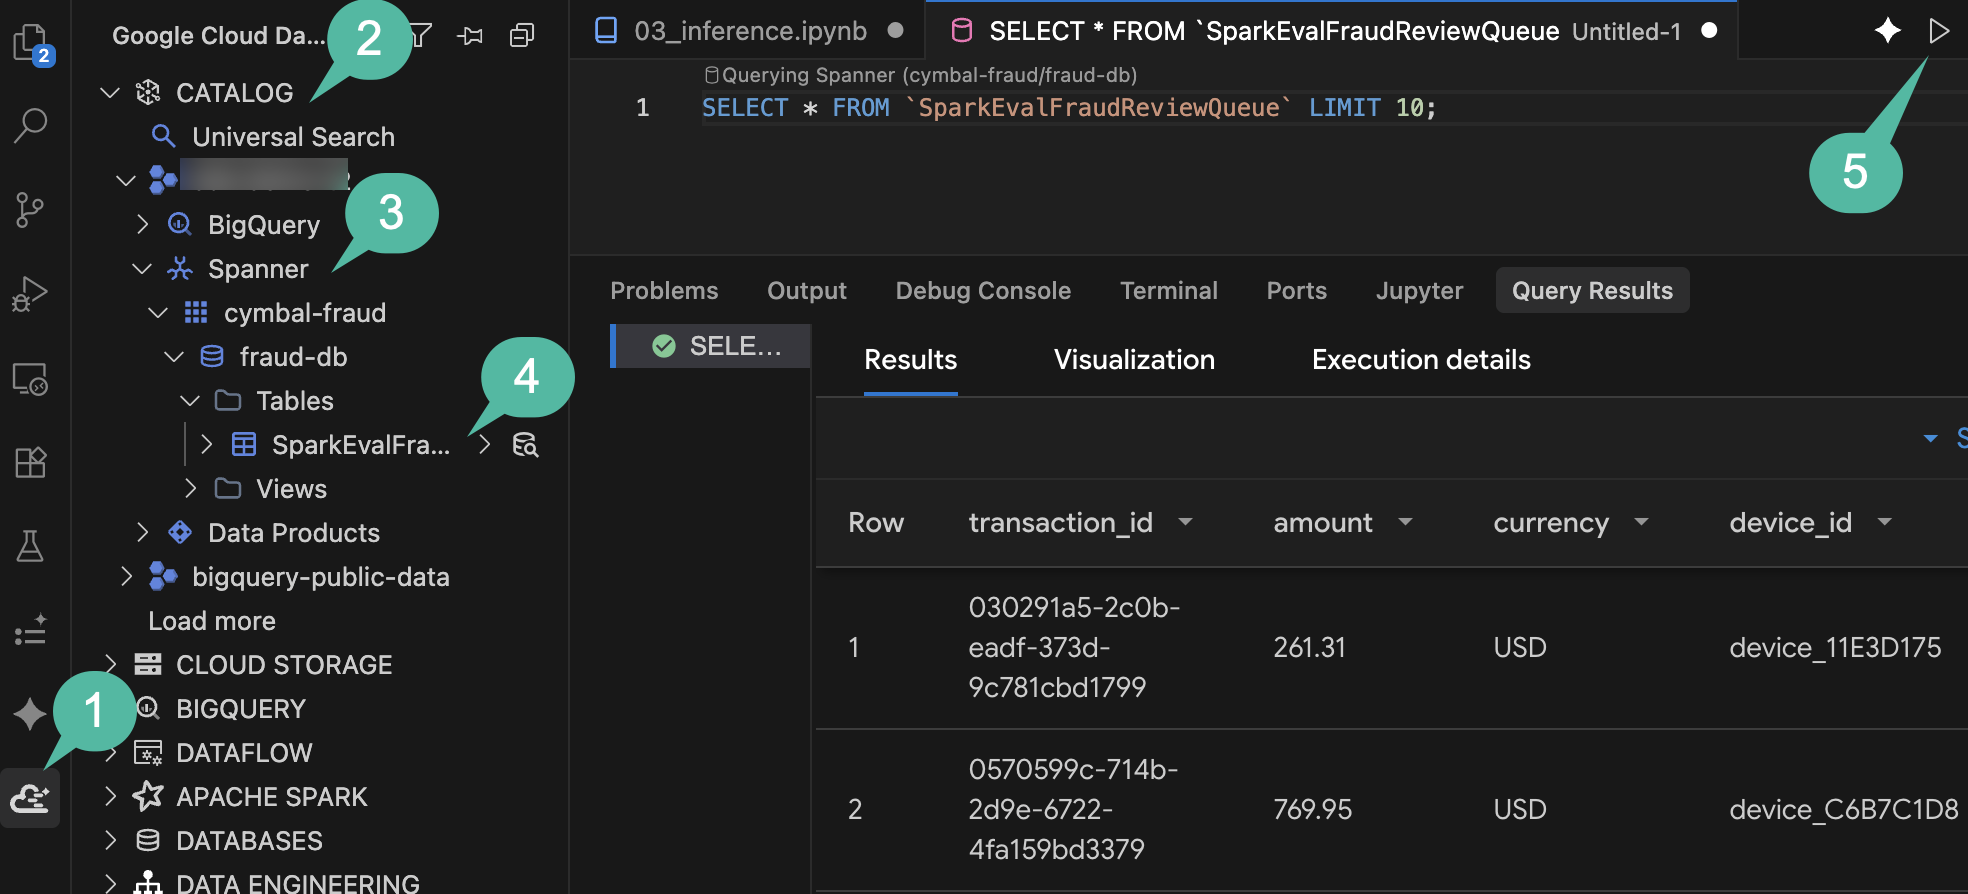The height and width of the screenshot is (894, 1968).
Task: Open the Problems panel tab
Action: 664,291
